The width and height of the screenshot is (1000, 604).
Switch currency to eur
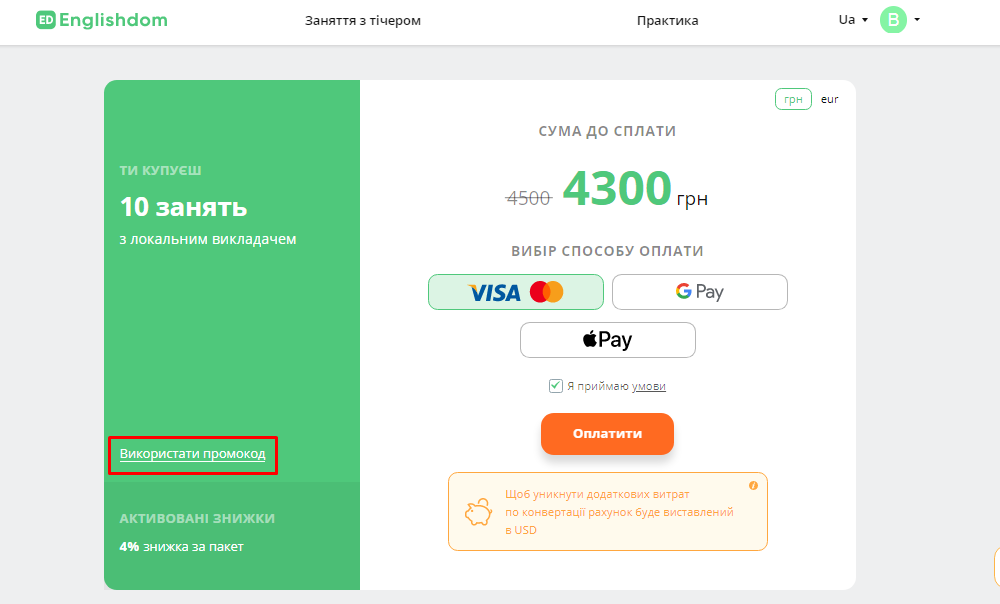click(830, 99)
